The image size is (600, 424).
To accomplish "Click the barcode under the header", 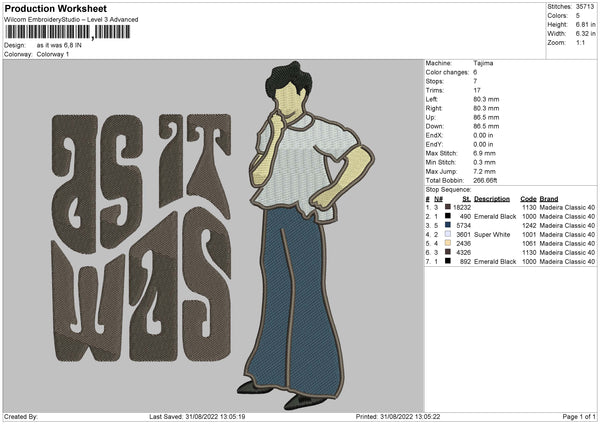I will click(67, 32).
